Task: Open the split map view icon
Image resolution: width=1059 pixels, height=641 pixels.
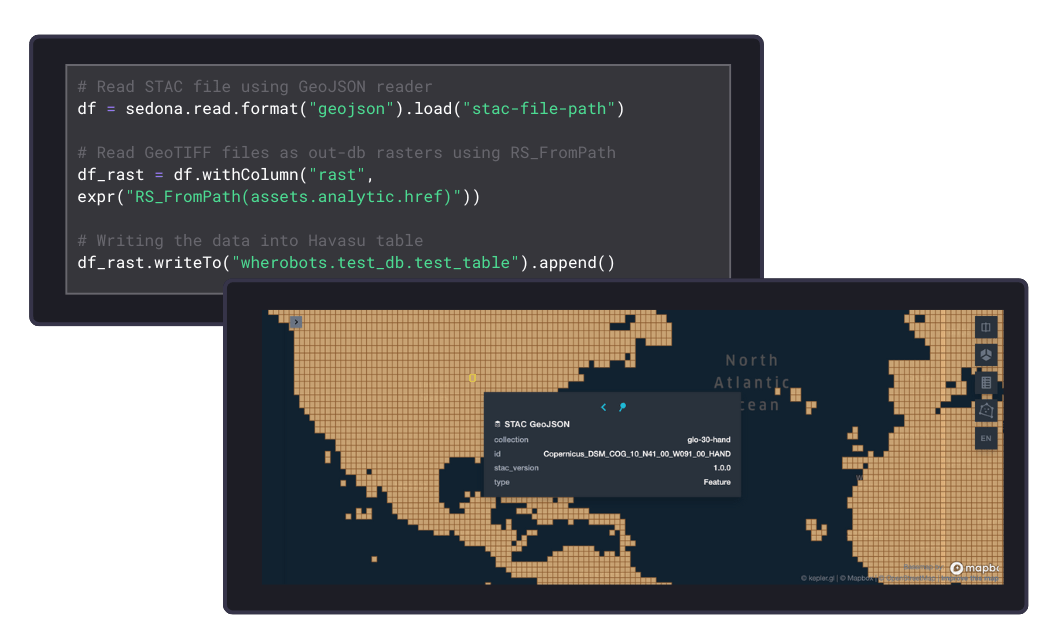Action: point(985,327)
